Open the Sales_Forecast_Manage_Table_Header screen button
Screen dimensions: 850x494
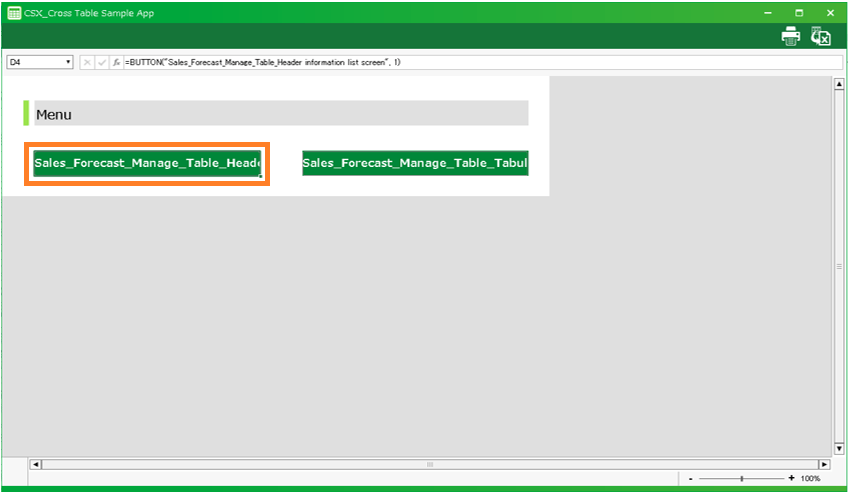(x=147, y=163)
